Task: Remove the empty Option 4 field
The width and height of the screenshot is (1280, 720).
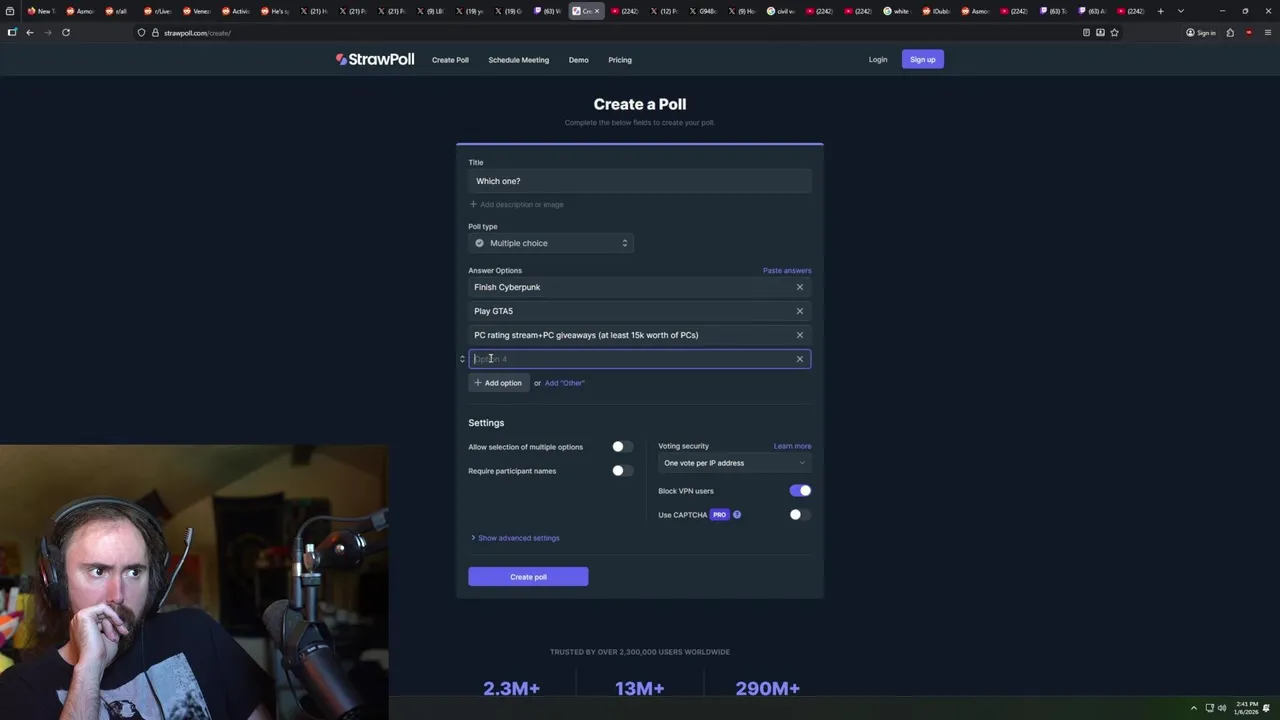Action: point(800,359)
